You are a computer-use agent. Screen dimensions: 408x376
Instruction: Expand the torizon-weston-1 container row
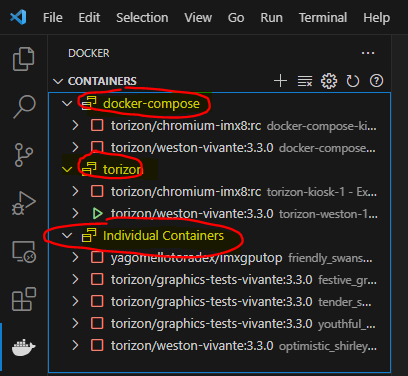point(75,213)
